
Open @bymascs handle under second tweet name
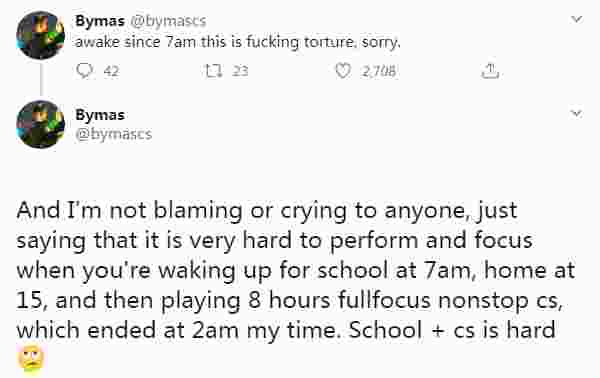tap(114, 134)
